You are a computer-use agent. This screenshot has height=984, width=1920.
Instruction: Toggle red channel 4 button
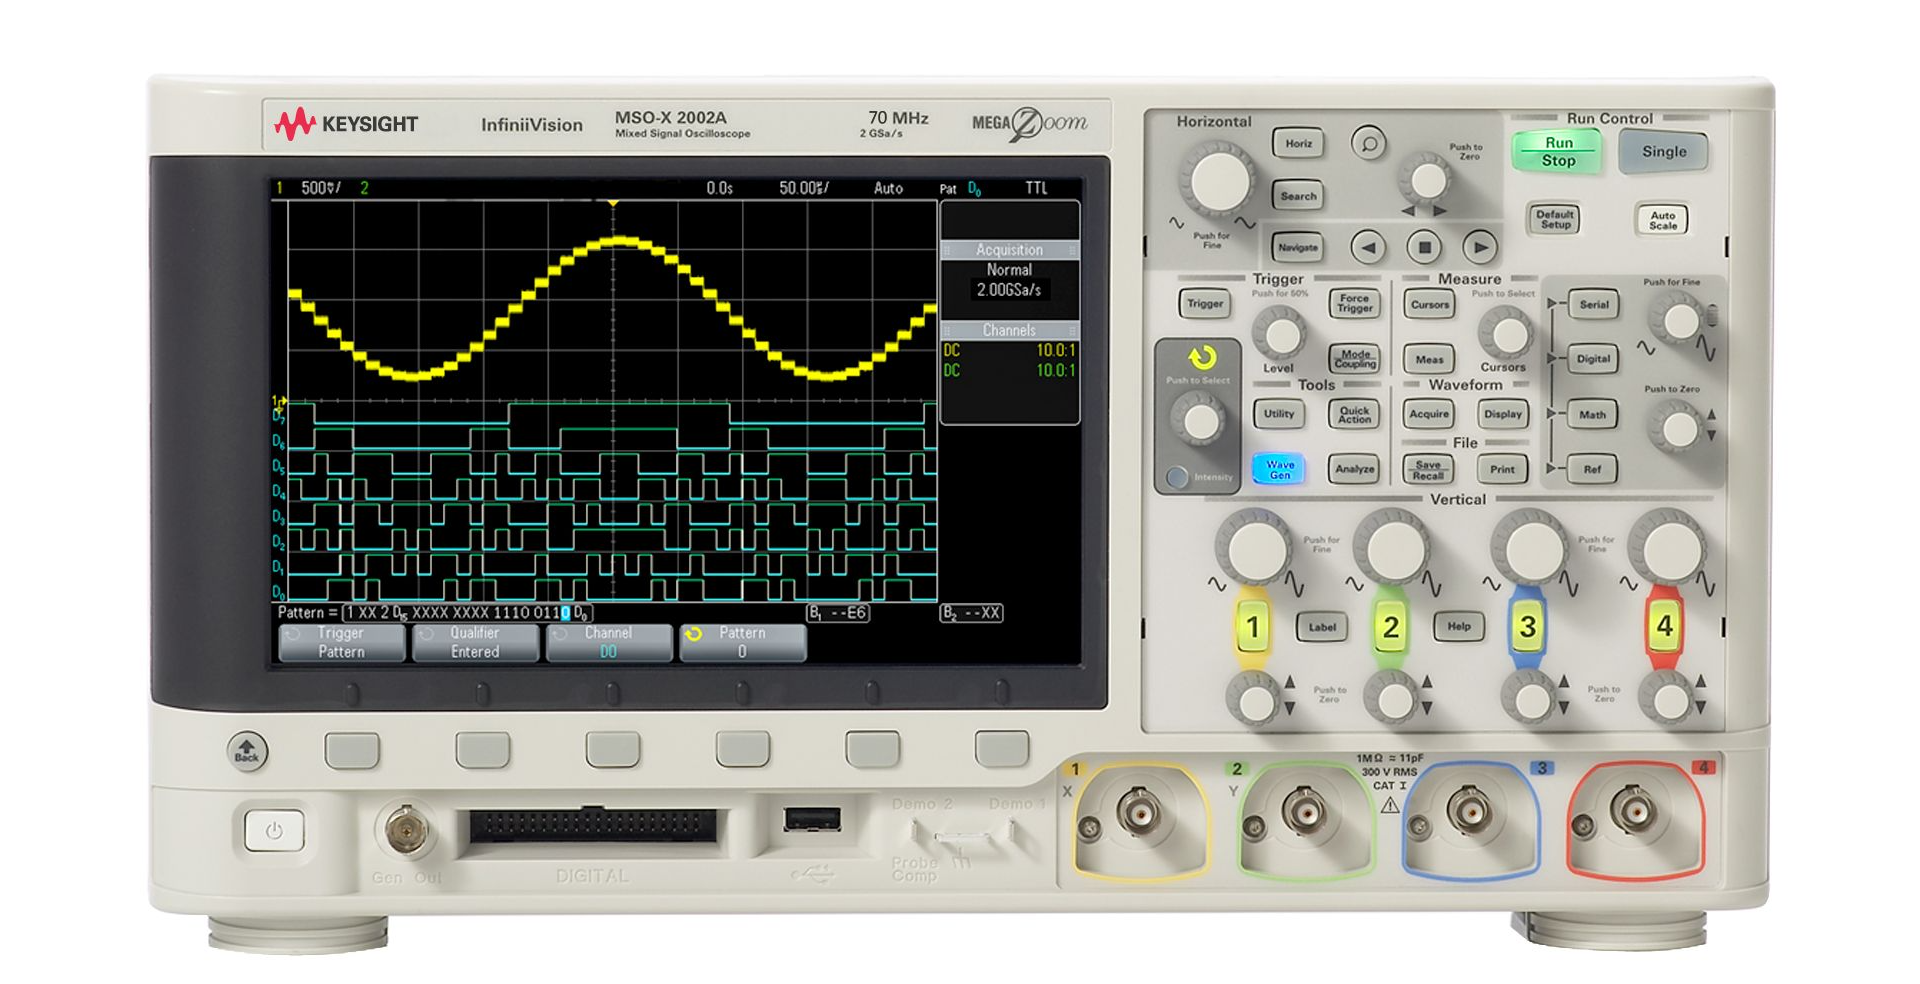(1664, 627)
